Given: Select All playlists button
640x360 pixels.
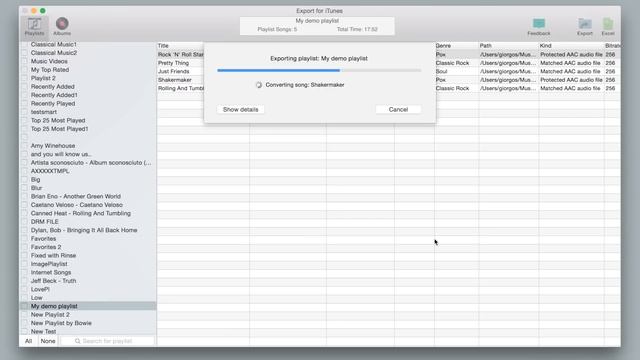Looking at the screenshot, I should (x=29, y=341).
